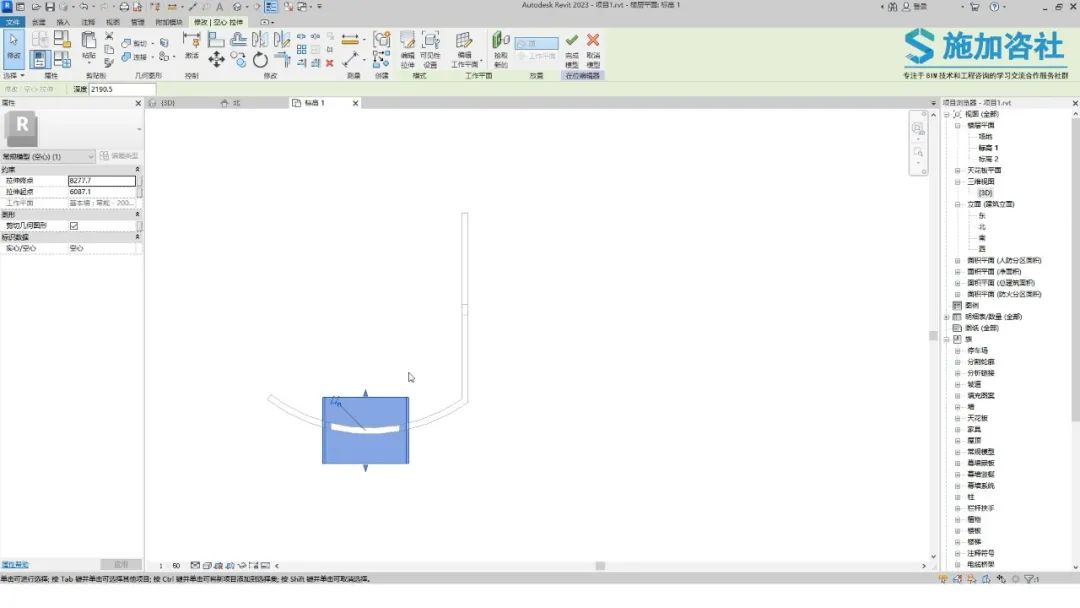Image resolution: width=1080 pixels, height=608 pixels.
Task: Open the type selector dropdown 常规模型 (空心)
Action: [48, 156]
